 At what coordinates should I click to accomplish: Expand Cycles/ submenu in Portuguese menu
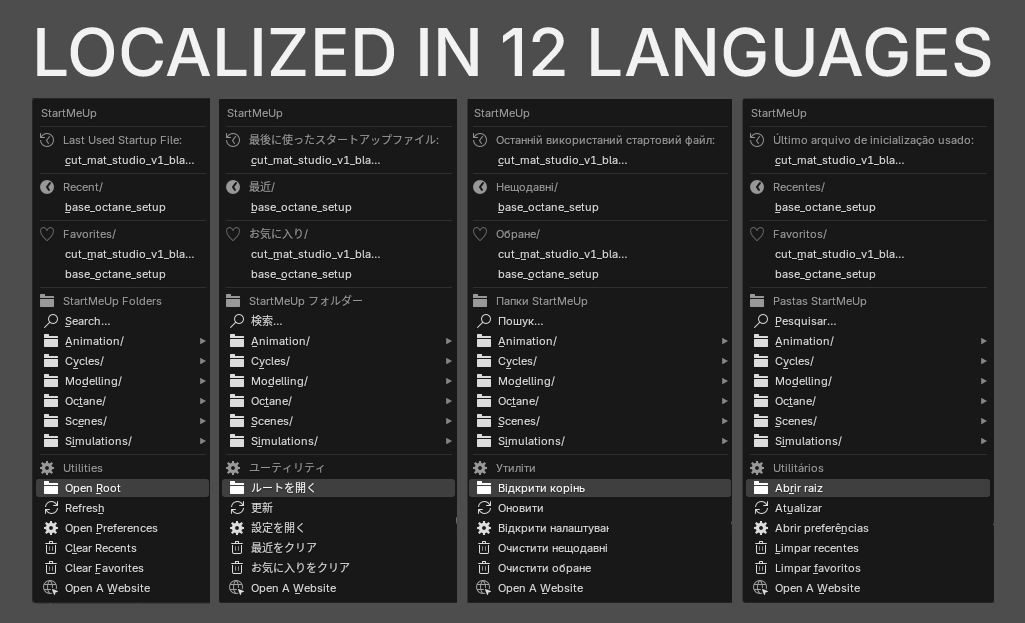tap(984, 361)
